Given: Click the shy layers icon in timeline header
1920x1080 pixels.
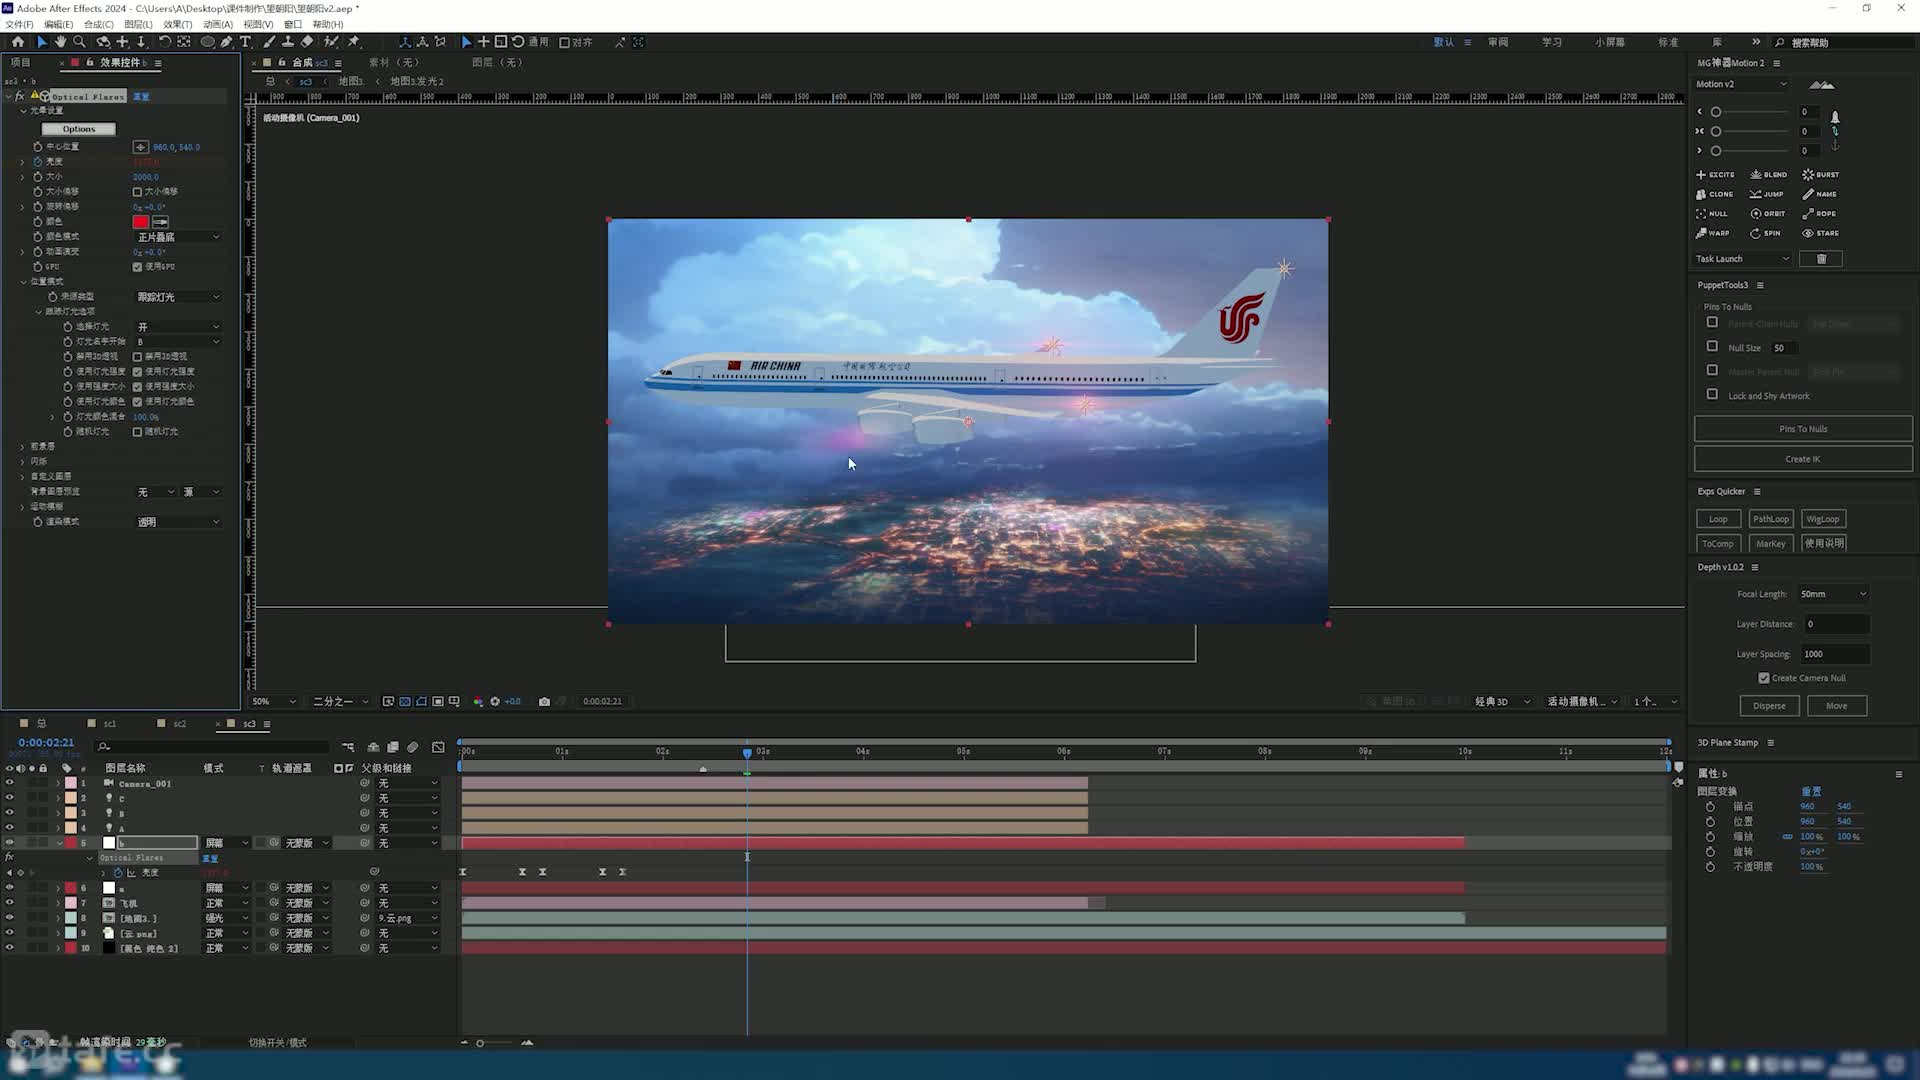Looking at the screenshot, I should coord(373,747).
